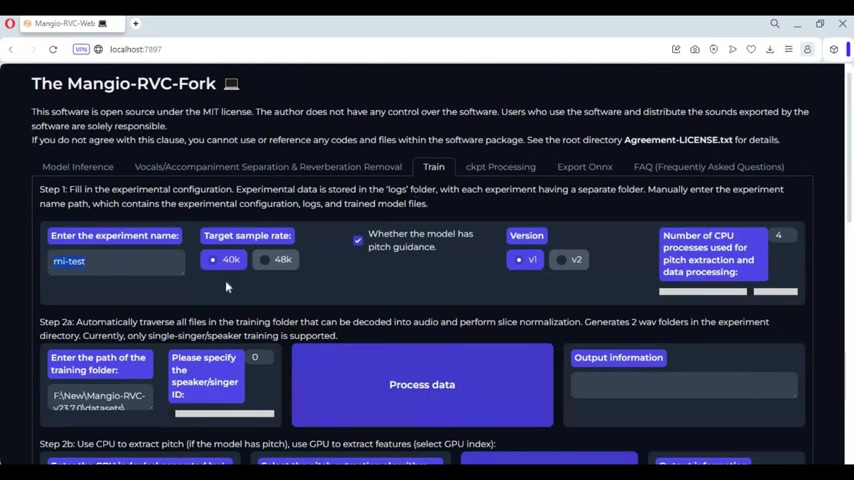Select the Train tab
The width and height of the screenshot is (854, 480).
pos(434,167)
